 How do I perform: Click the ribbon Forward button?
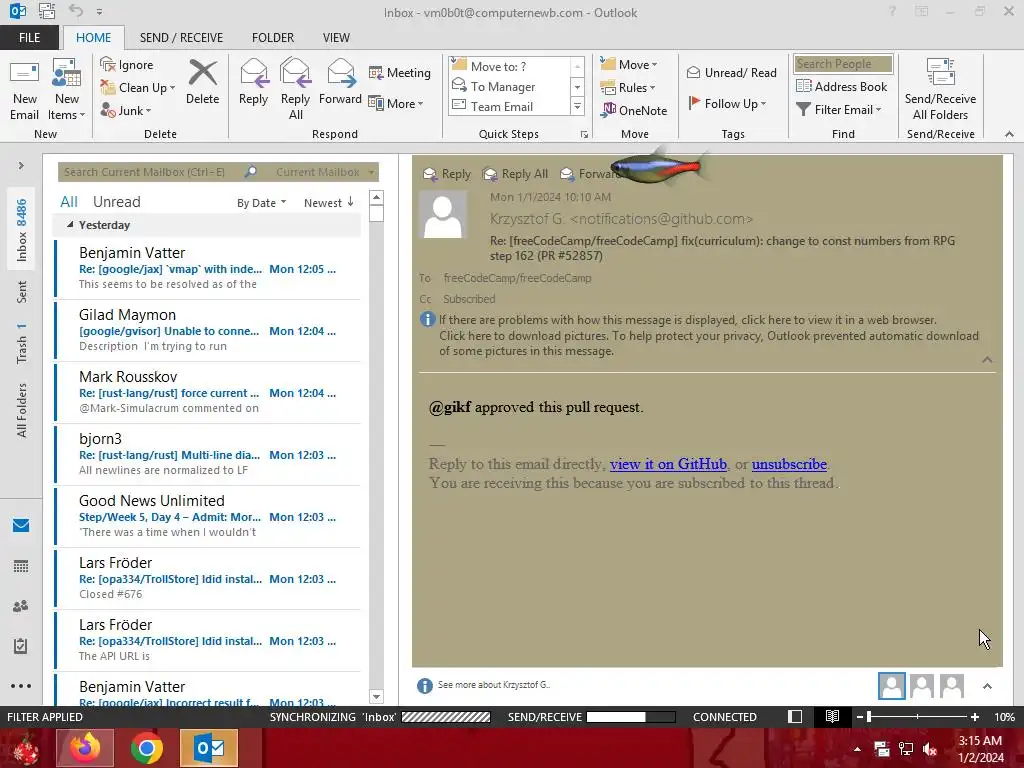click(340, 83)
